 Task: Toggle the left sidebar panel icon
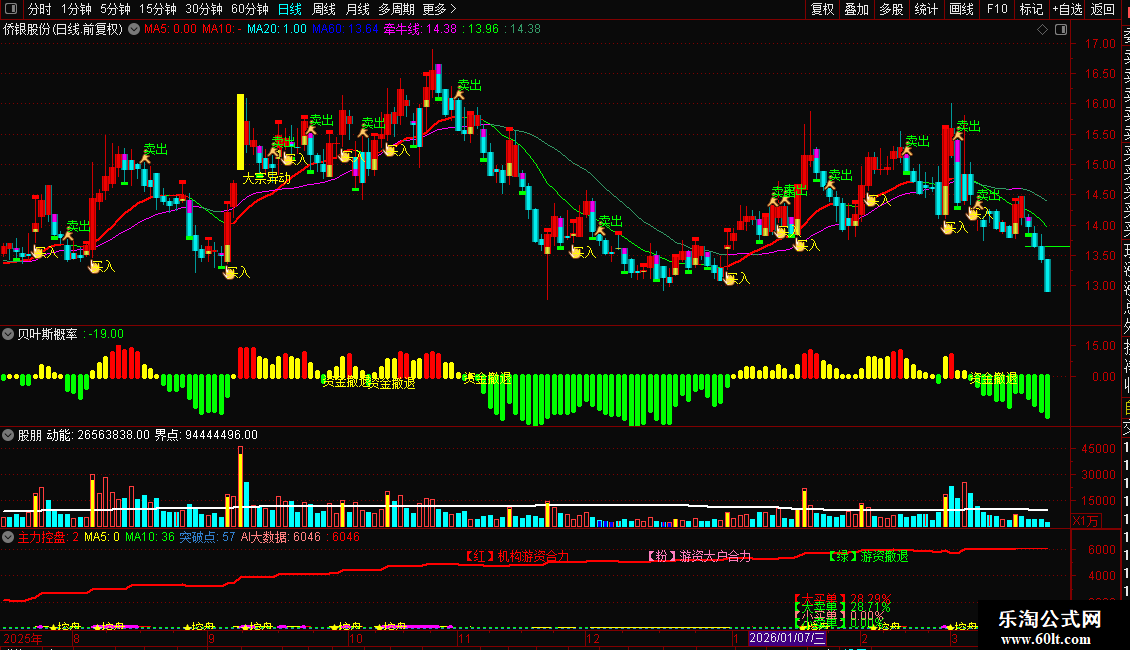pos(11,9)
